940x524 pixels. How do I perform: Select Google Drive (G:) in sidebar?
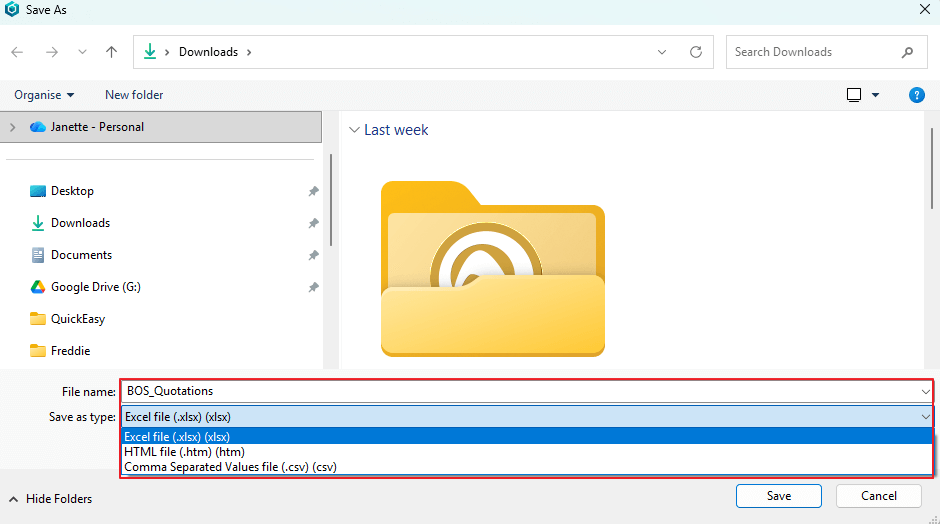click(95, 287)
